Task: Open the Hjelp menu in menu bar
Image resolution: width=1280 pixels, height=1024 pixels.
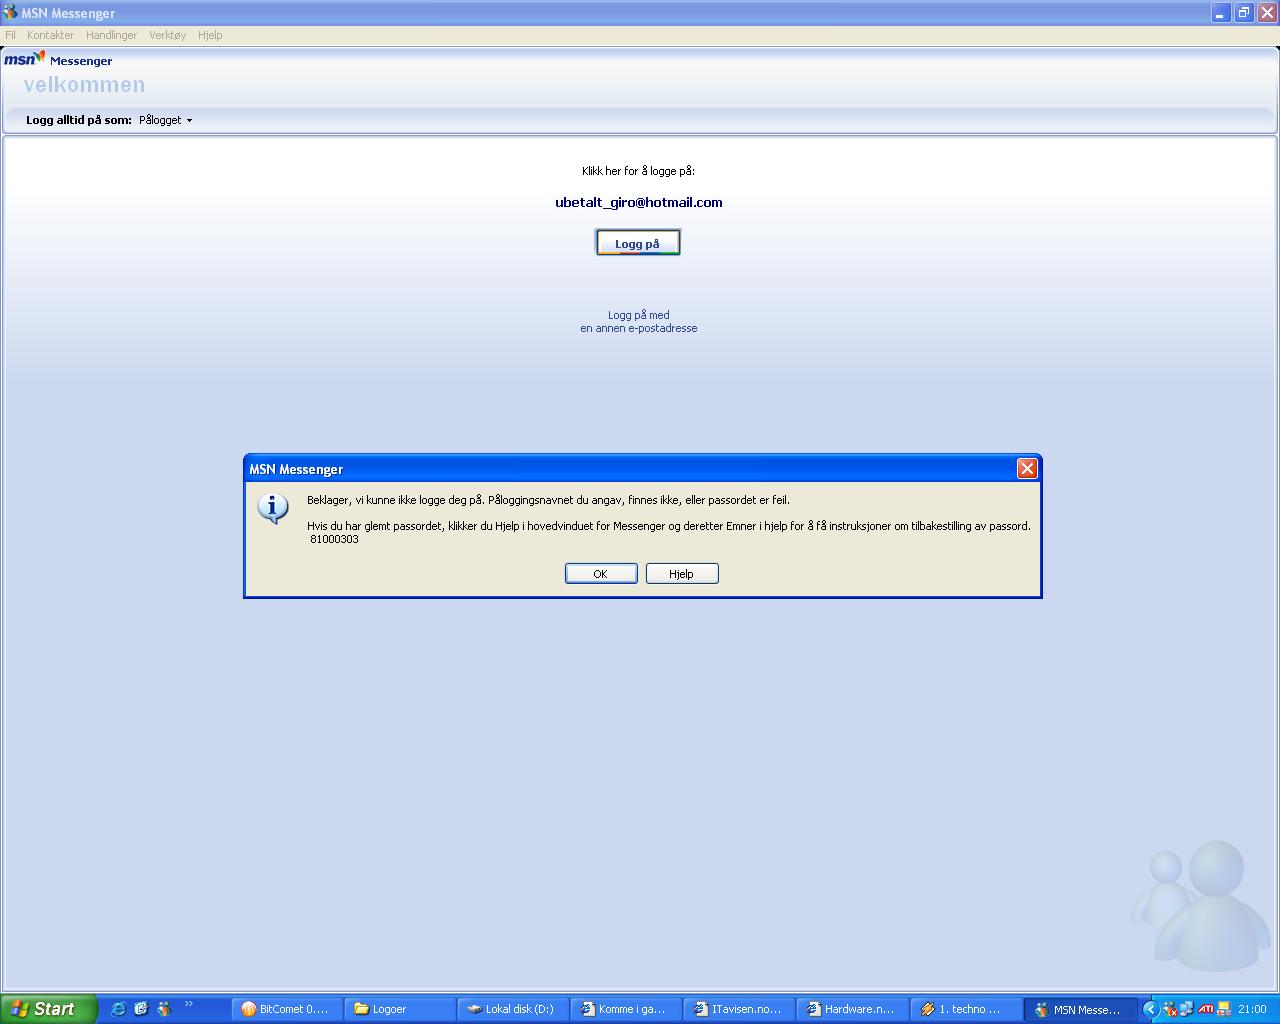Action: [x=210, y=35]
